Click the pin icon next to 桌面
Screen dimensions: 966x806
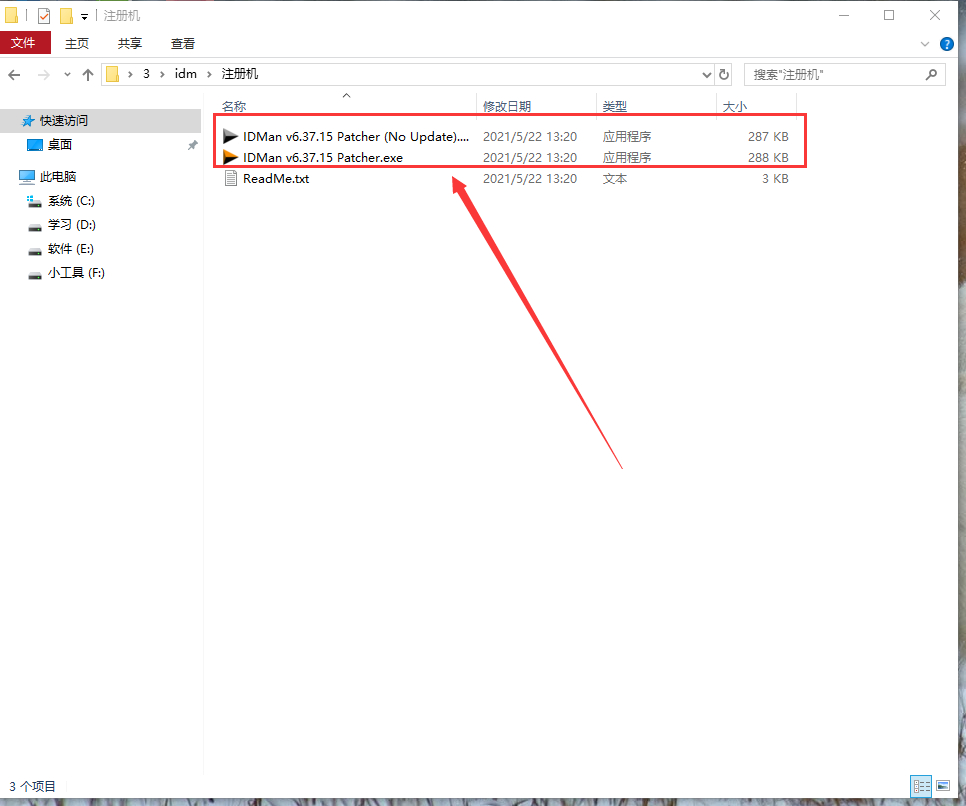pyautogui.click(x=193, y=145)
